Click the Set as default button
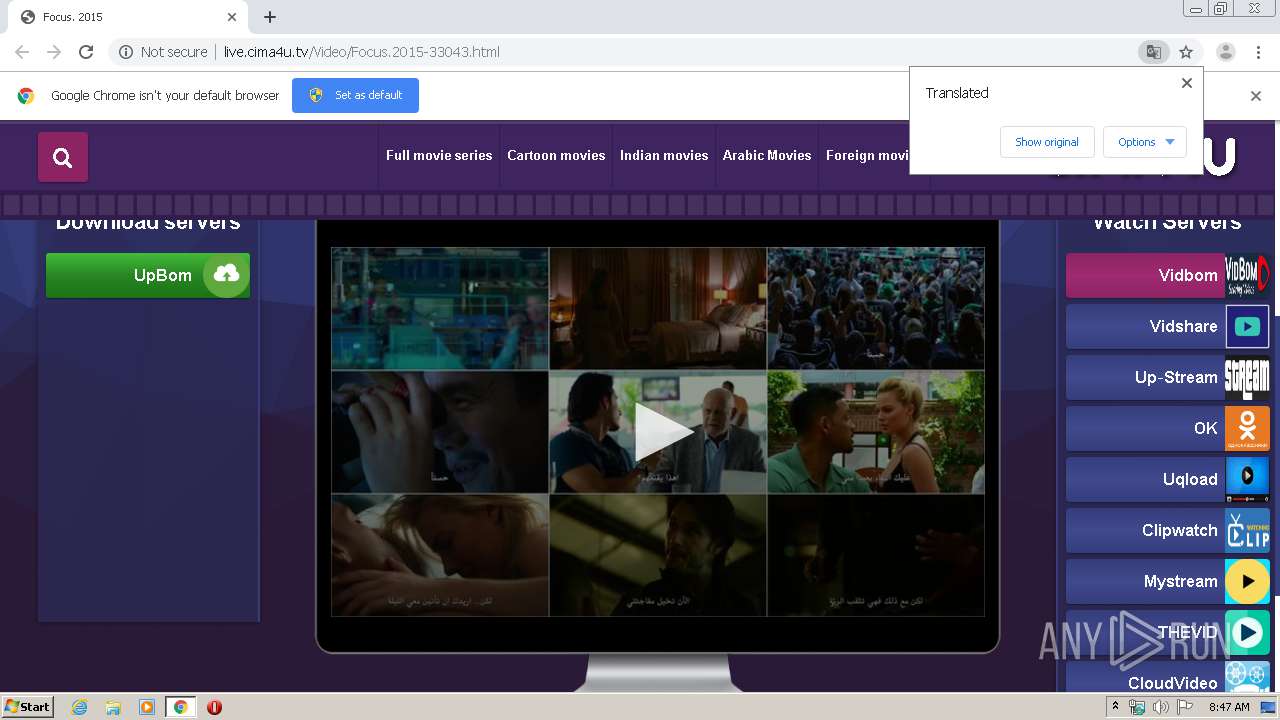The image size is (1280, 720). coord(355,95)
